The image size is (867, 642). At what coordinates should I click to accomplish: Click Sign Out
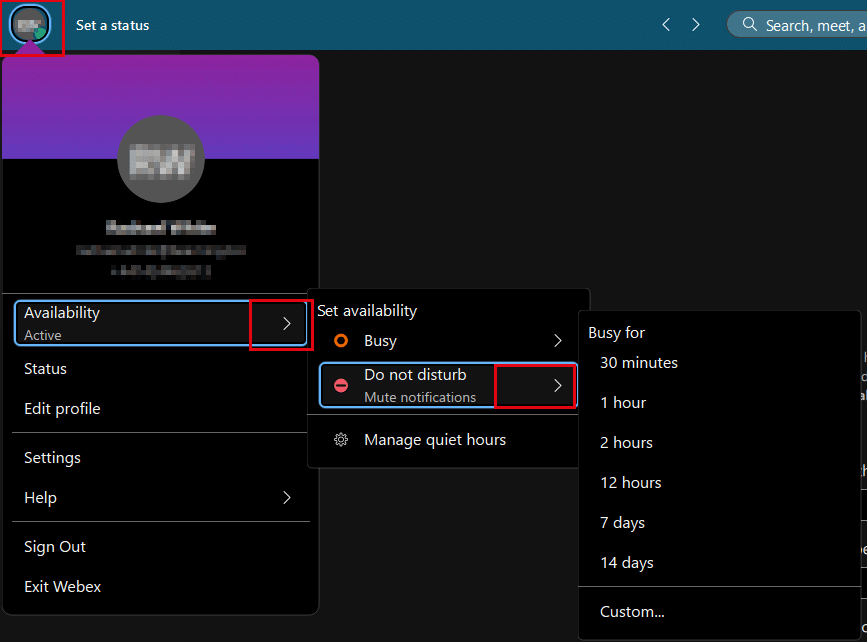(x=55, y=547)
